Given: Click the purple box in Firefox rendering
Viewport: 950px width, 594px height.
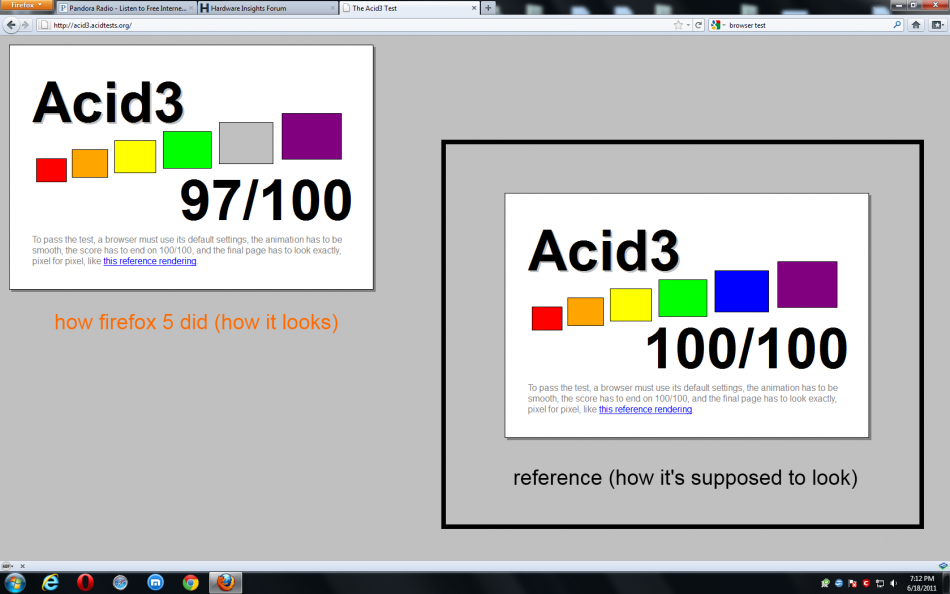Looking at the screenshot, I should point(311,136).
